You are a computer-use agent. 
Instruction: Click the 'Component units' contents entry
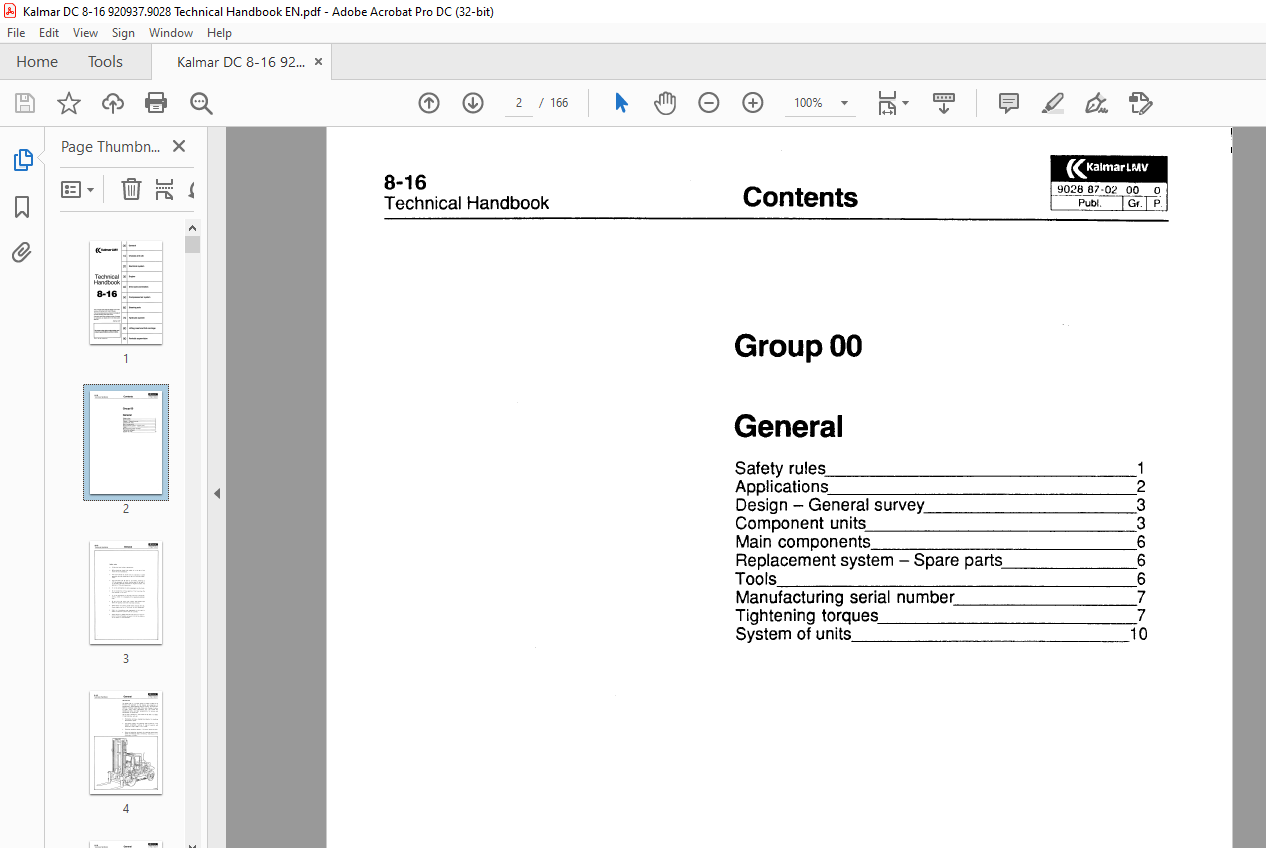(940, 523)
